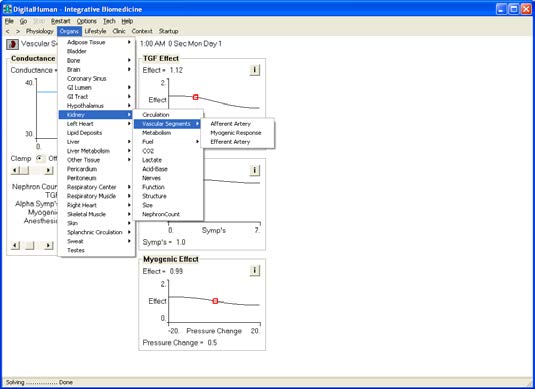The height and width of the screenshot is (389, 535).
Task: Expand Respiratory Center submenu
Action: 97,187
